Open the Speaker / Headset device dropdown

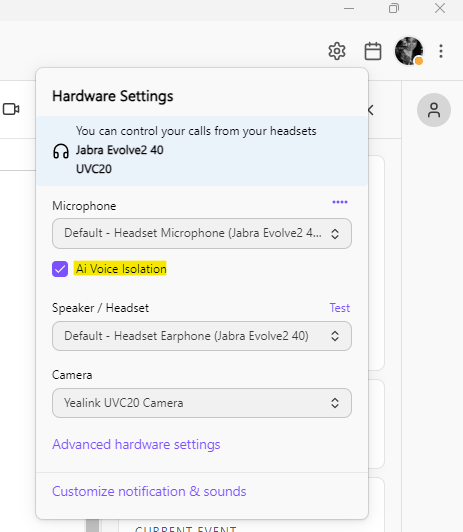coord(202,336)
